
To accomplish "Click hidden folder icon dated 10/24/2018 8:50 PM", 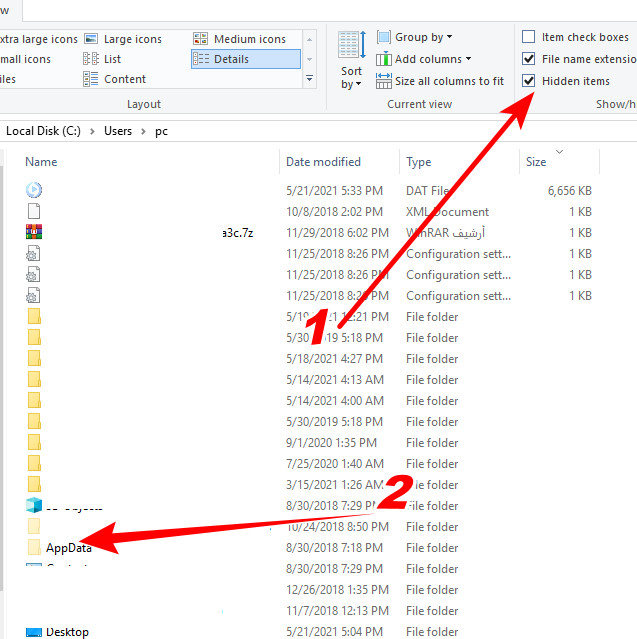I will coord(34,526).
